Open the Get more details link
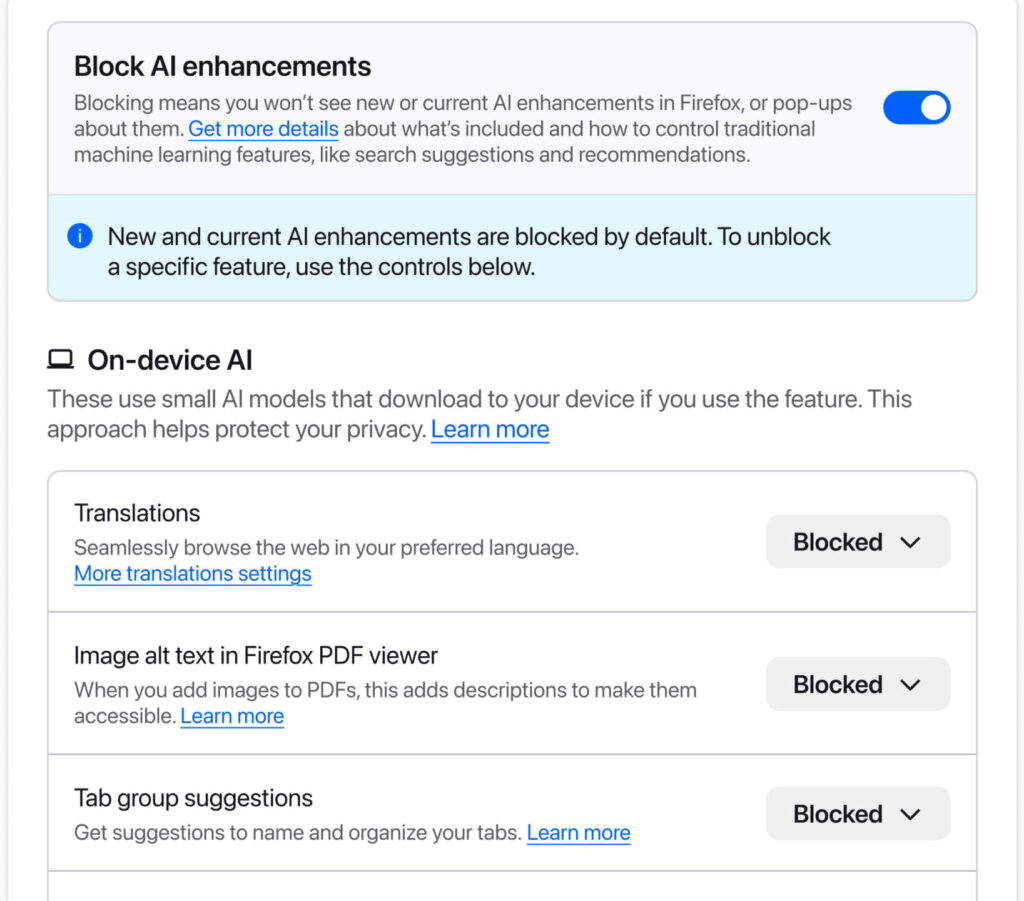 [x=263, y=129]
